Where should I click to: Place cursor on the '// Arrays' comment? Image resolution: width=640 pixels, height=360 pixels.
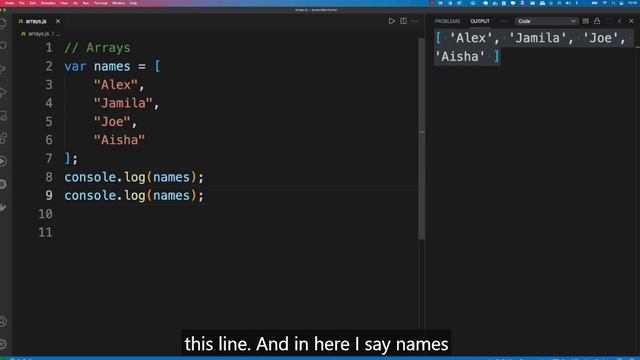(x=97, y=48)
